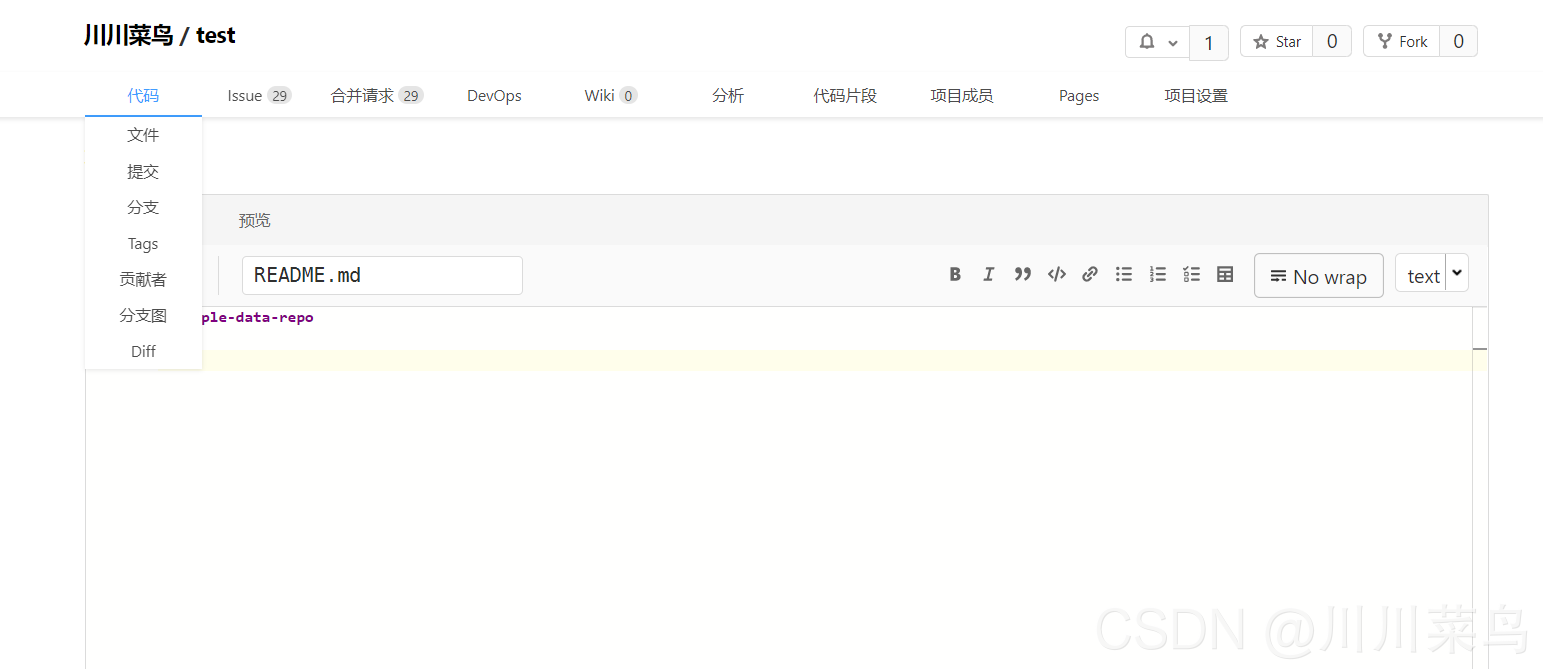Insert a table using the table icon
The image size is (1543, 669).
pos(1225,275)
